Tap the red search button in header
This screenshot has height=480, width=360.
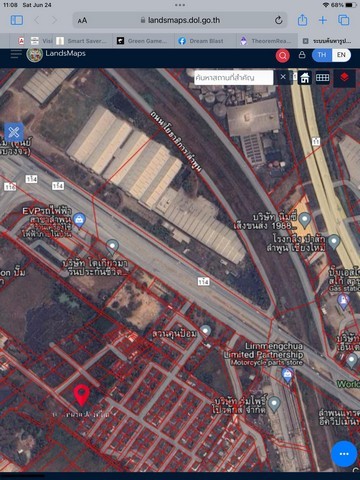click(282, 55)
